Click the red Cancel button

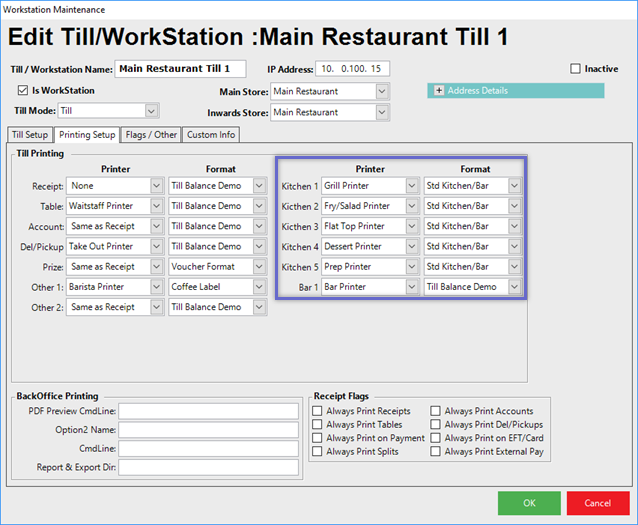597,503
